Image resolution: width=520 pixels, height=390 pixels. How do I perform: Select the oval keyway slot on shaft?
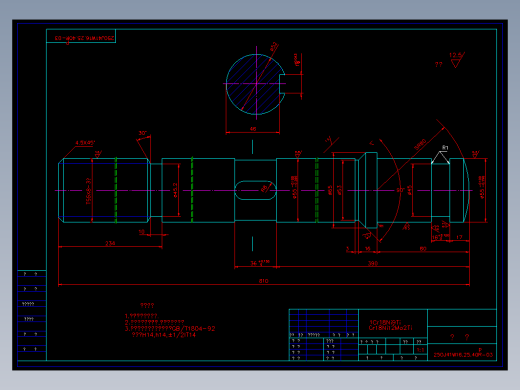(256, 190)
